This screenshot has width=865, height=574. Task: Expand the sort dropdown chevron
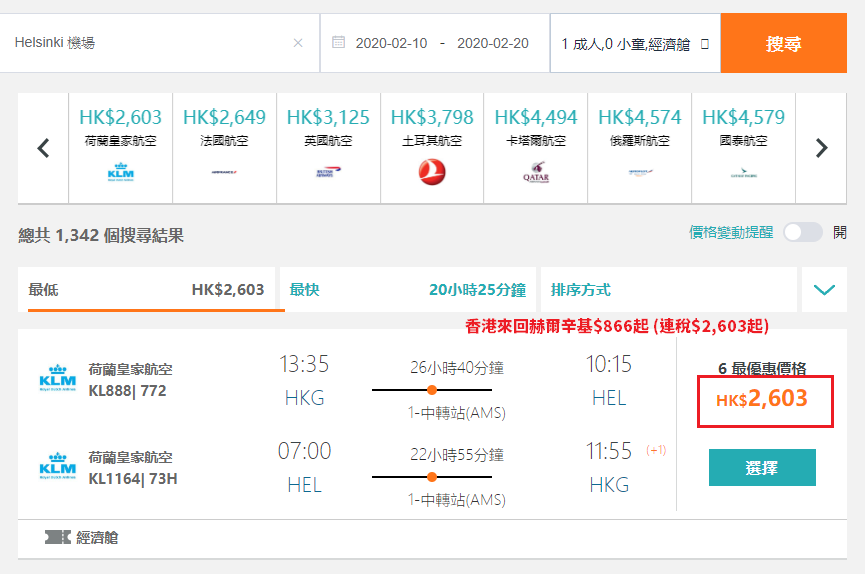tap(824, 290)
